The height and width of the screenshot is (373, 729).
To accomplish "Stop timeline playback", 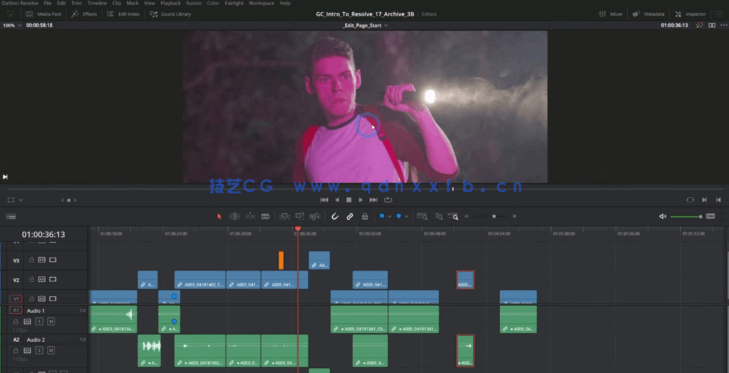I will [349, 200].
